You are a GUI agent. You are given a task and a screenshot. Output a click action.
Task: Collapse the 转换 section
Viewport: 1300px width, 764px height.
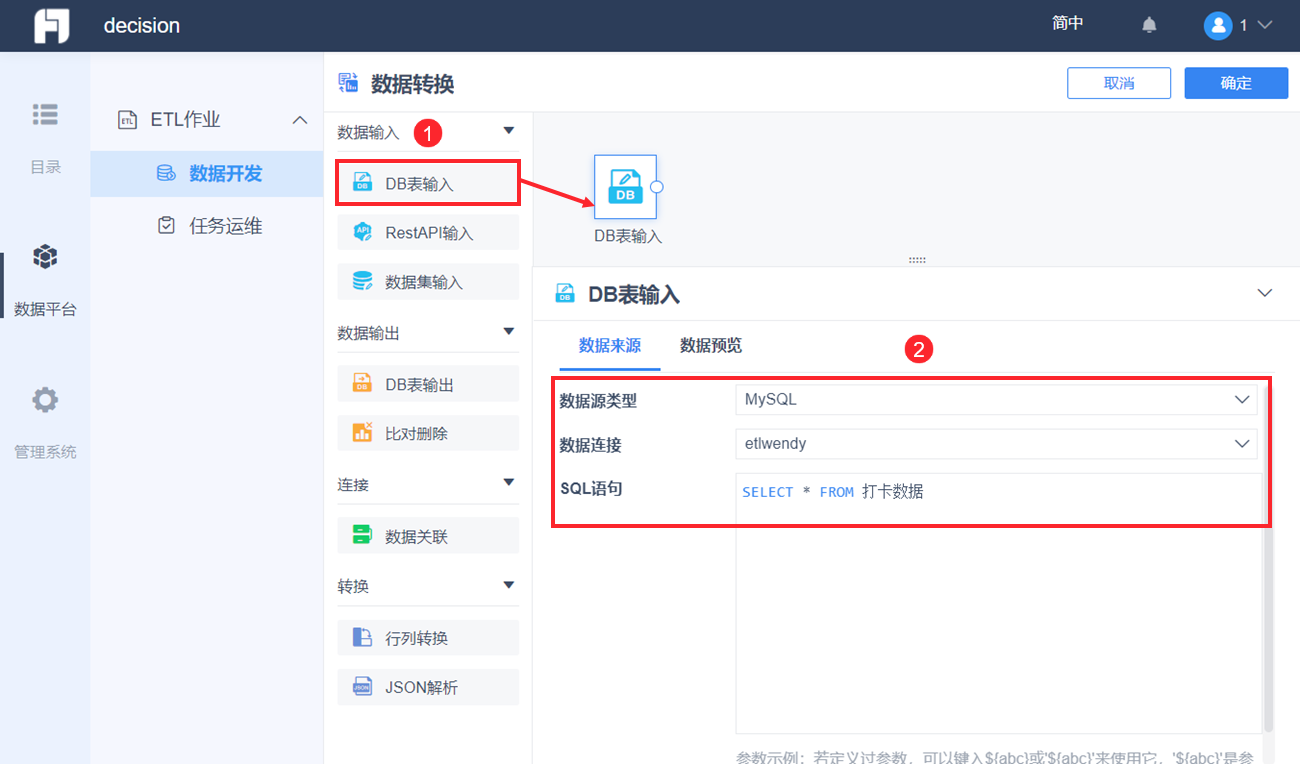(509, 585)
